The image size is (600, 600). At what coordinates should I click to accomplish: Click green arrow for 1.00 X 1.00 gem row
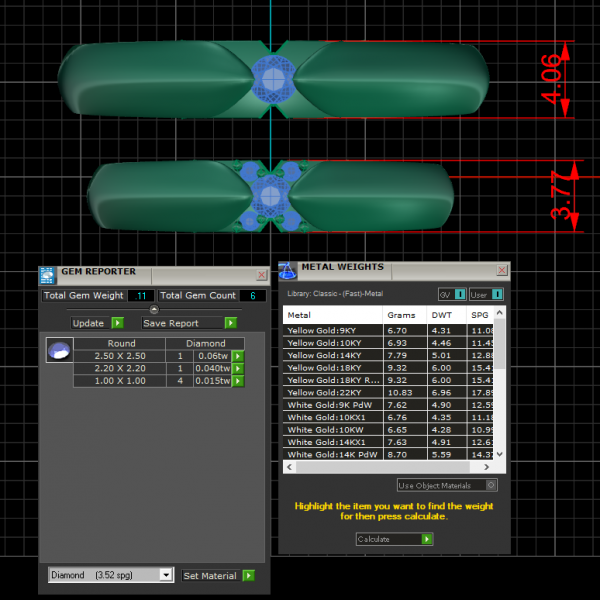[x=238, y=381]
